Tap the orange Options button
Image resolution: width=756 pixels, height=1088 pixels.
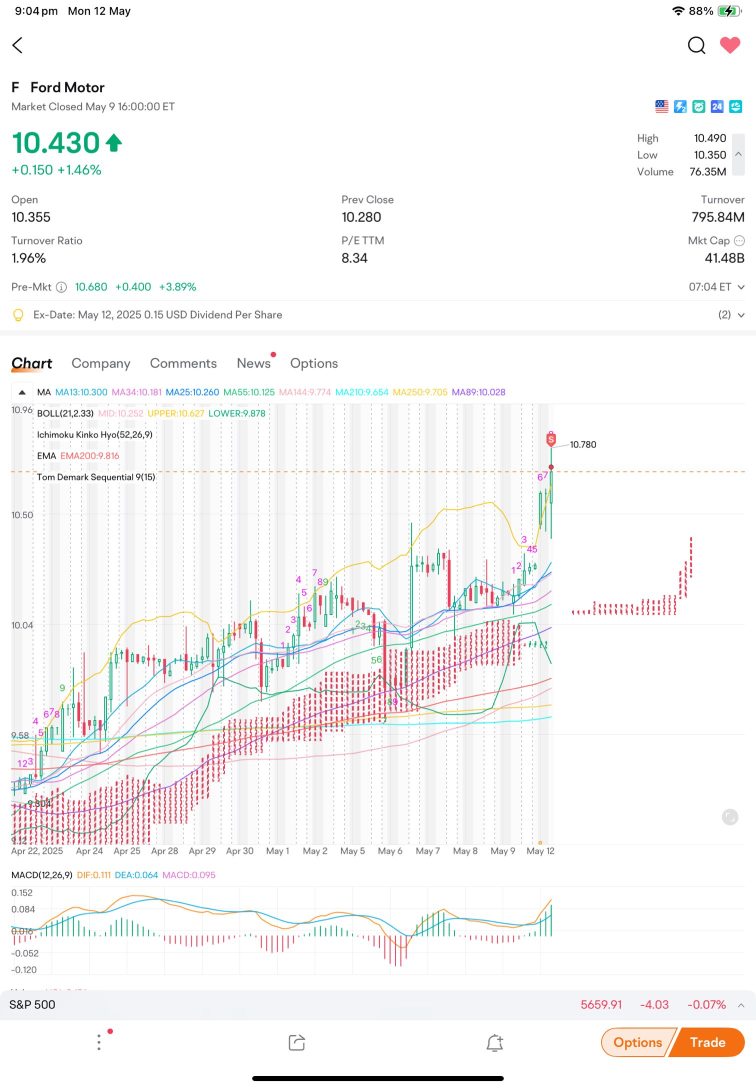click(637, 1042)
